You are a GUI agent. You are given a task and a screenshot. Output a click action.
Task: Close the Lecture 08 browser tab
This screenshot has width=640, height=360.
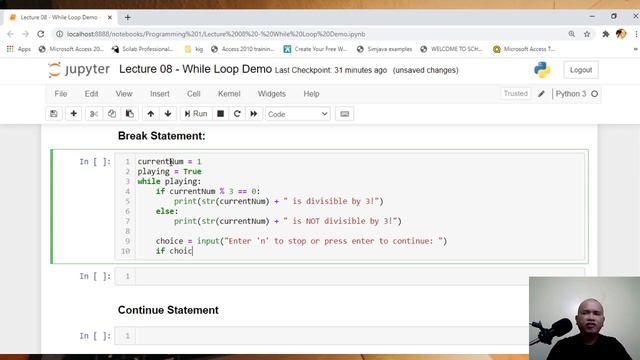point(110,18)
